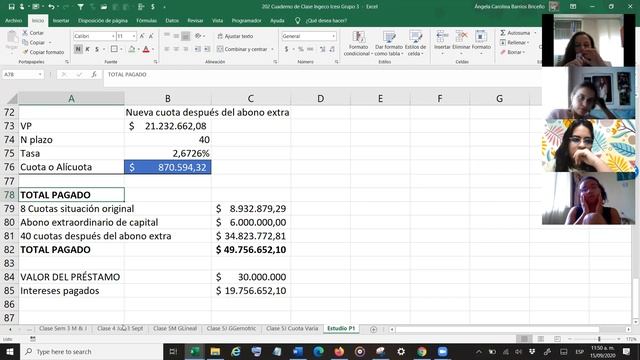This screenshot has height=360, width=640.
Task: Open Formato condicional menu
Action: pos(358,43)
